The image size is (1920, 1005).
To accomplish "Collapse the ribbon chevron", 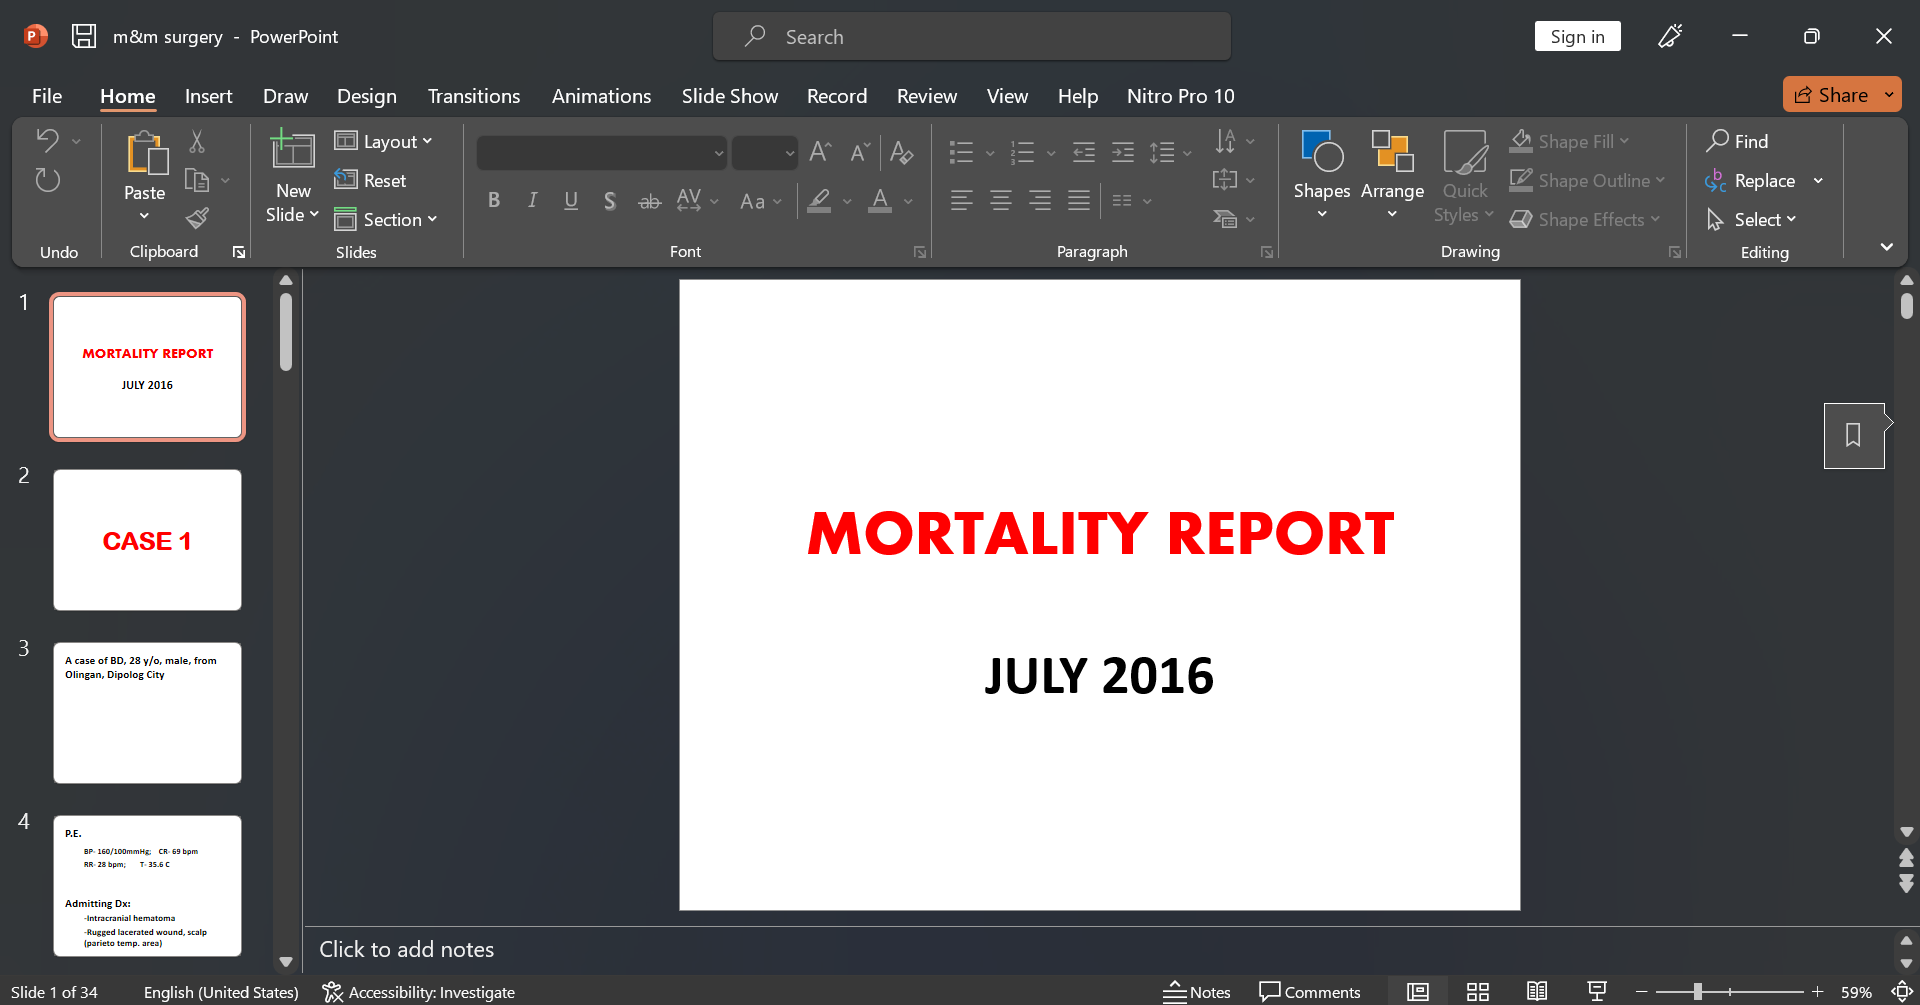I will pos(1886,247).
